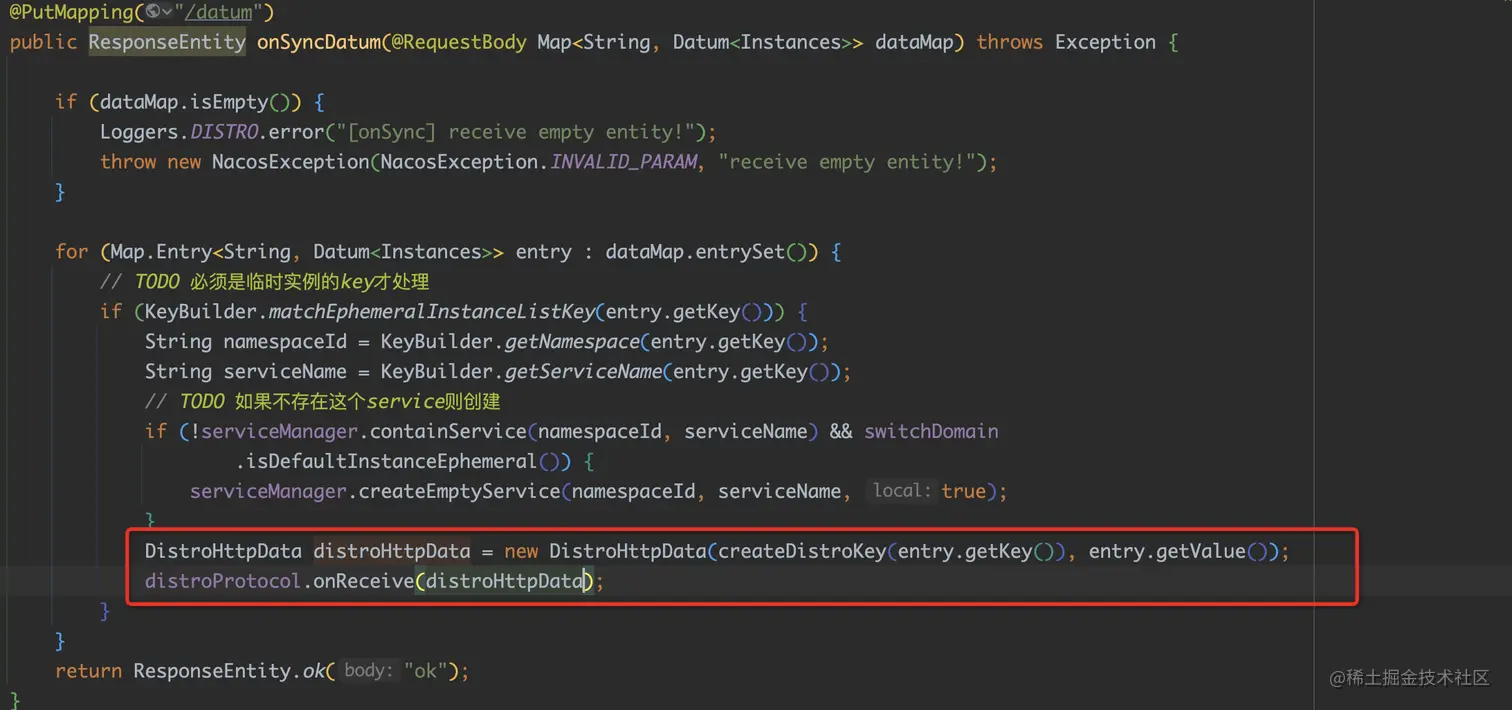Click the for loop keyword
The image size is (1512, 710).
pyautogui.click(x=72, y=252)
